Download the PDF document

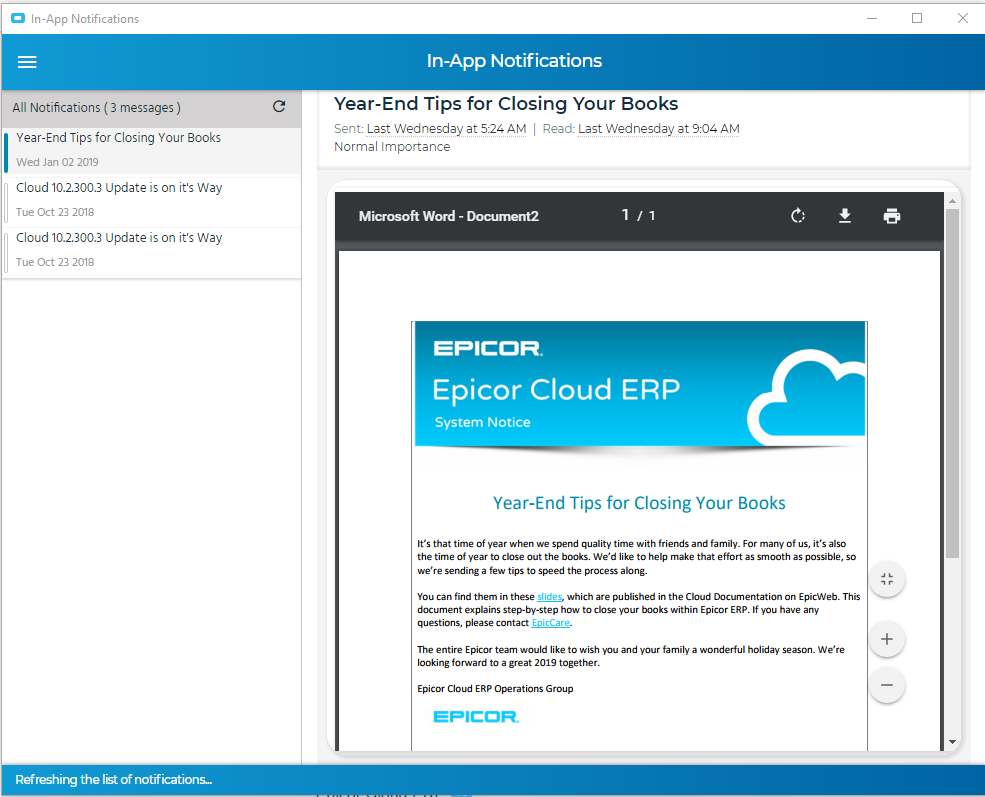click(x=845, y=216)
